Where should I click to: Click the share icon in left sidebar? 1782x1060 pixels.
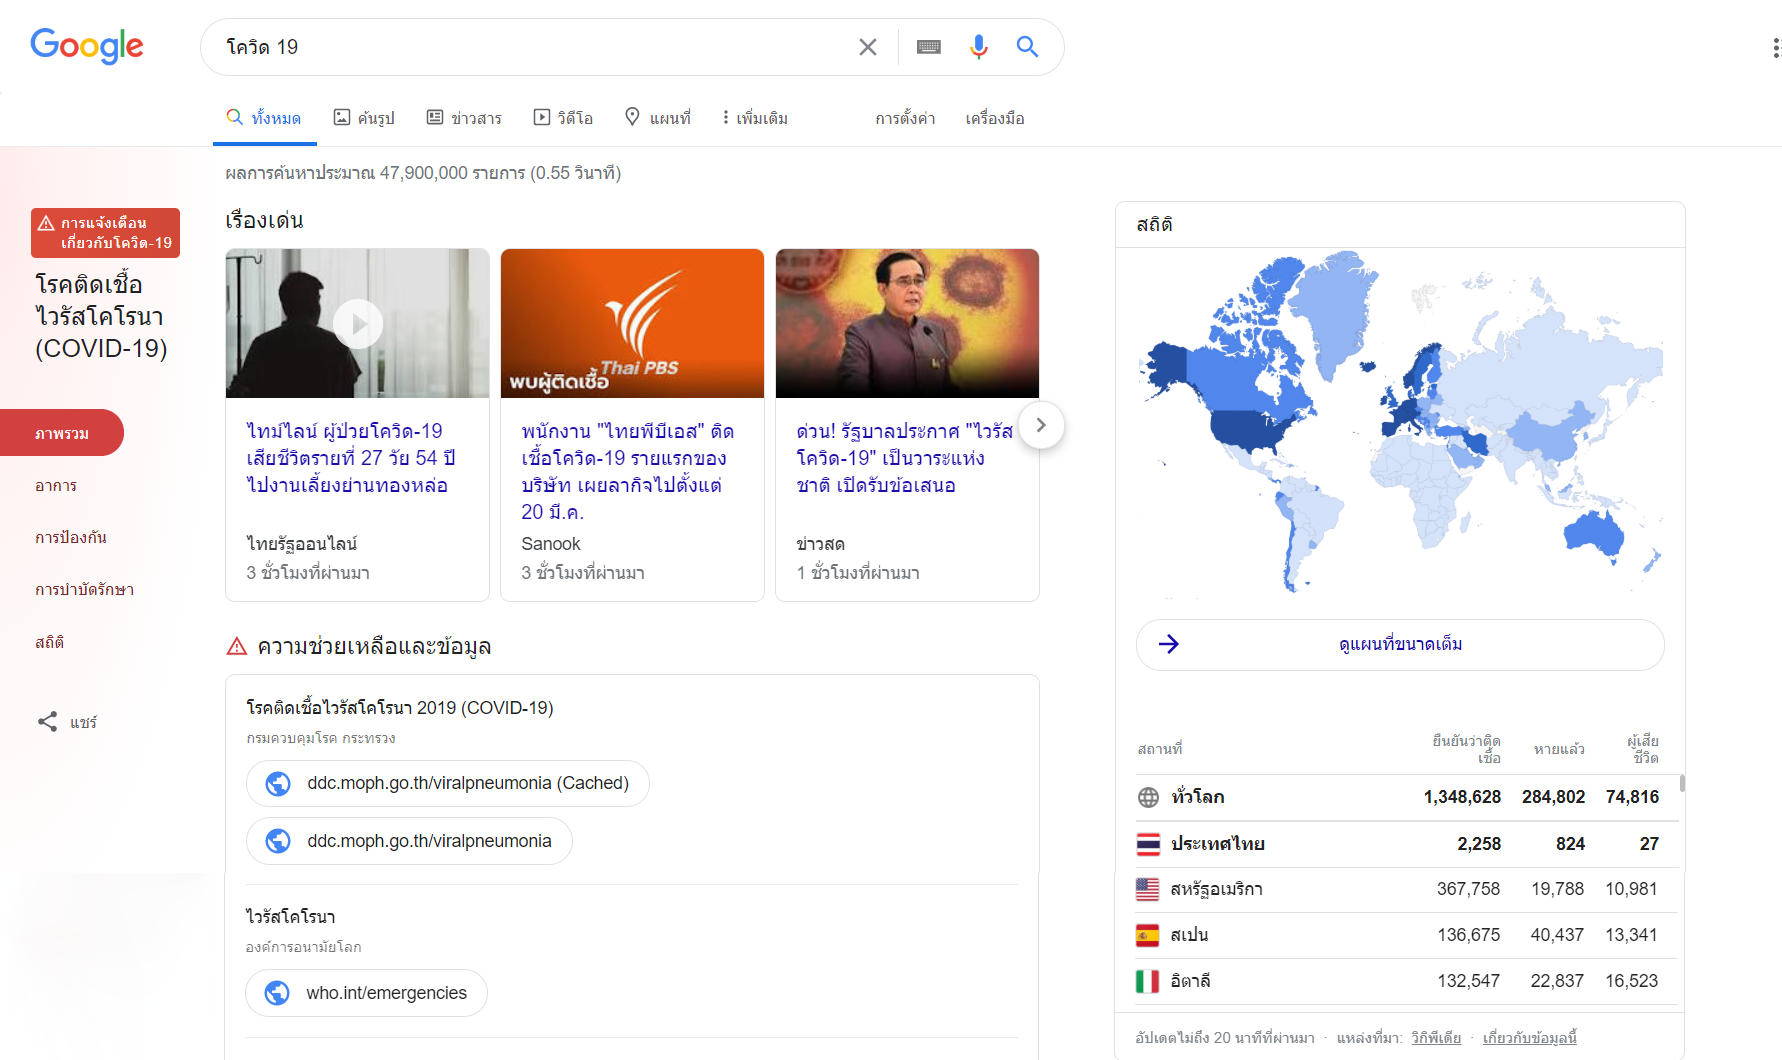pos(47,722)
